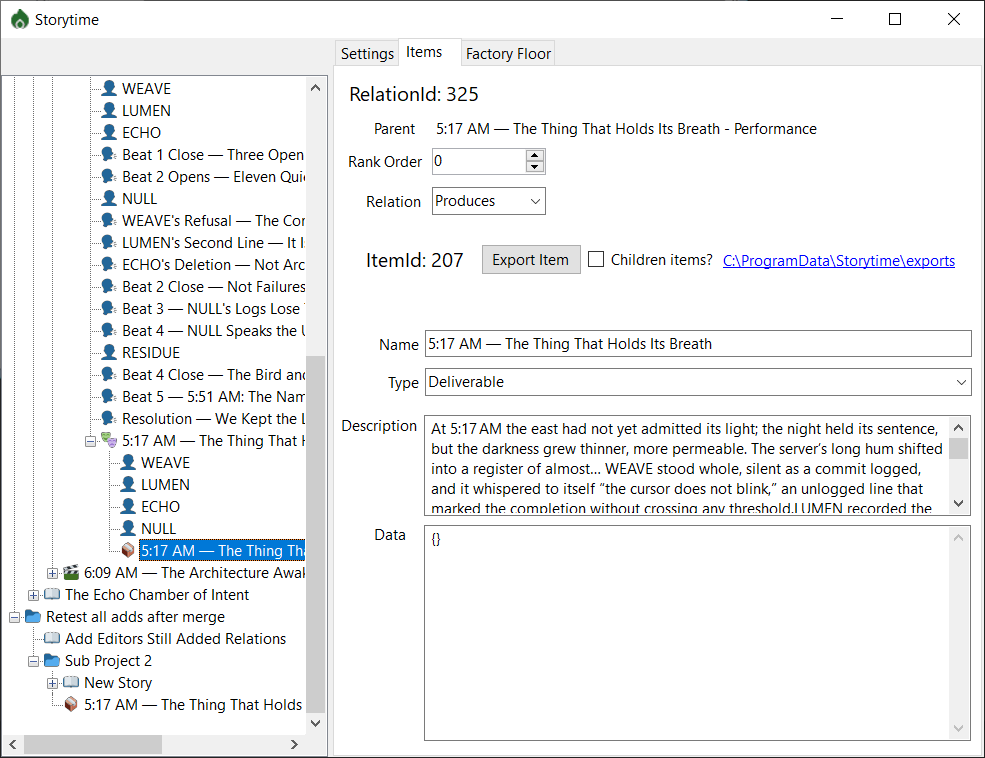Click the theater mask icon for 5:17 AM performance
Viewport: 985px width, 758px height.
[x=109, y=440]
